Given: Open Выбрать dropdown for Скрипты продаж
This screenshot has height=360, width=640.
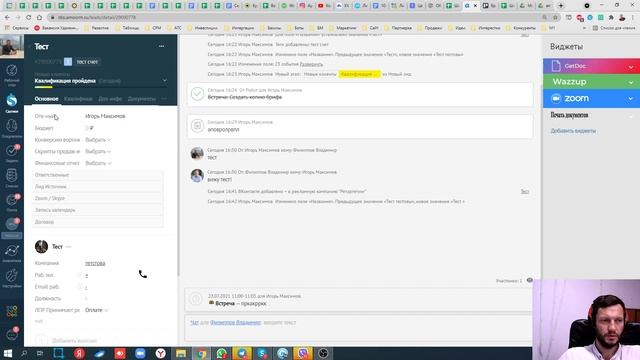Looking at the screenshot, I should [98, 151].
